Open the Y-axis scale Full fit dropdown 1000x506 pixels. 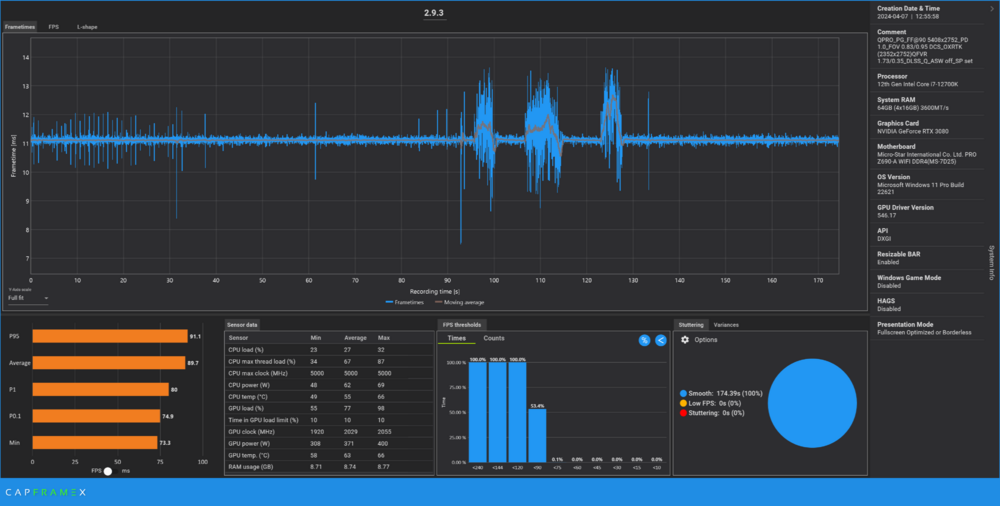click(26, 298)
